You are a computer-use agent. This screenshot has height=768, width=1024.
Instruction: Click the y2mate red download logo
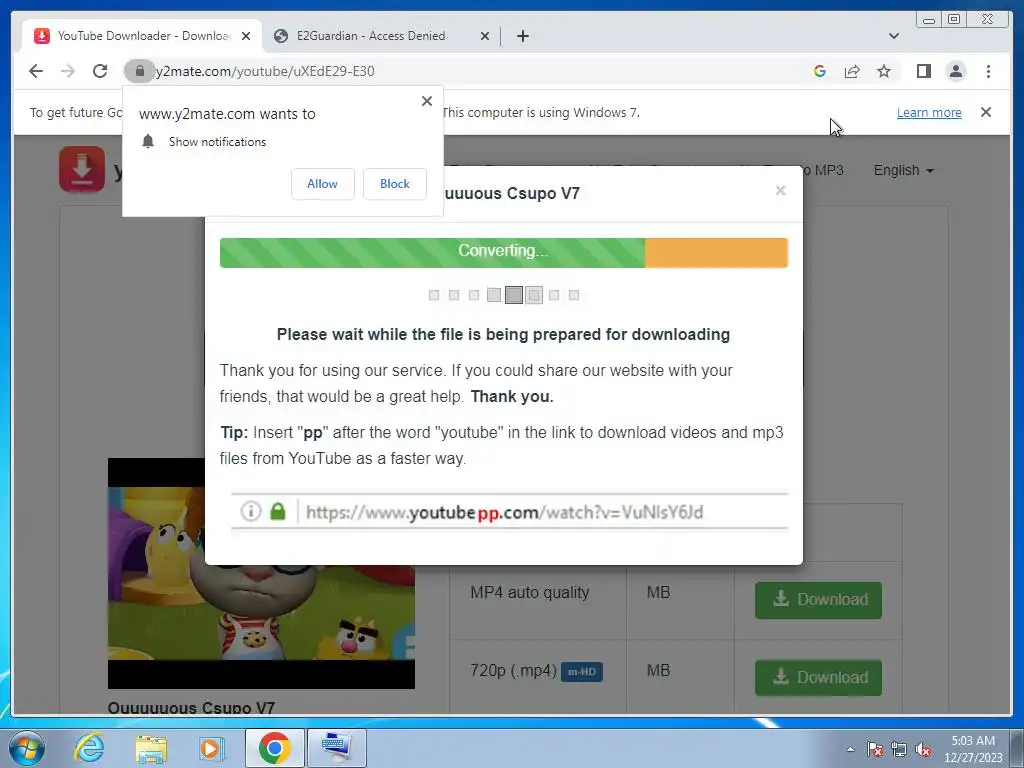(82, 169)
